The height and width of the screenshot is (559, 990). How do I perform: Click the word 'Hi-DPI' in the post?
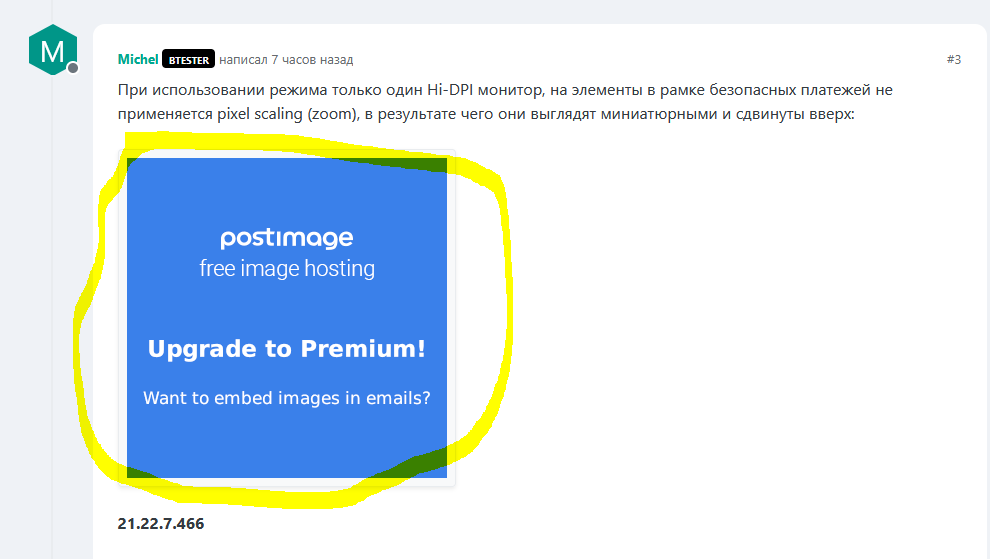450,90
